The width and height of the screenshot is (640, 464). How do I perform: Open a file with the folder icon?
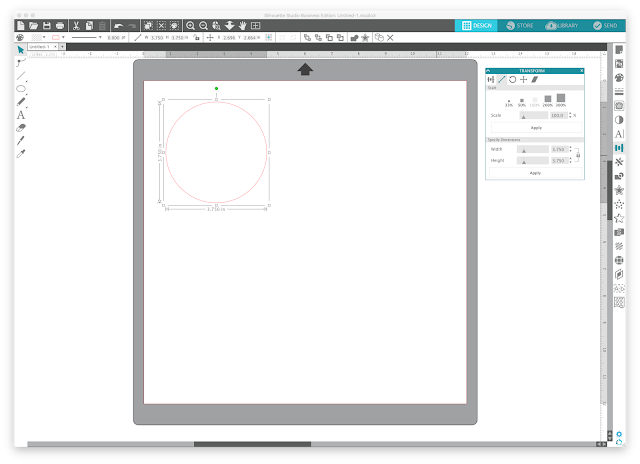(33, 26)
